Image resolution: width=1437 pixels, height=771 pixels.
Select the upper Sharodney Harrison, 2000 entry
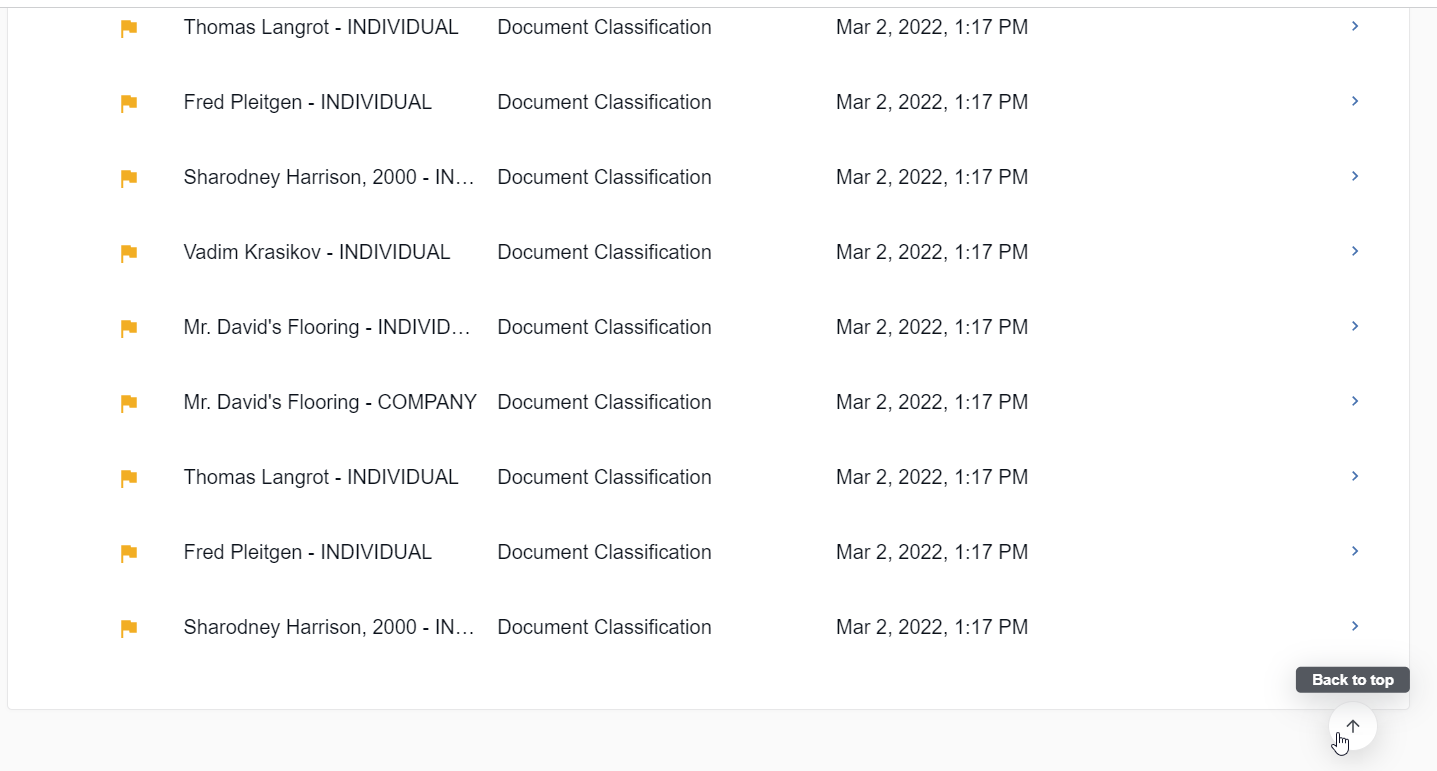click(x=329, y=177)
